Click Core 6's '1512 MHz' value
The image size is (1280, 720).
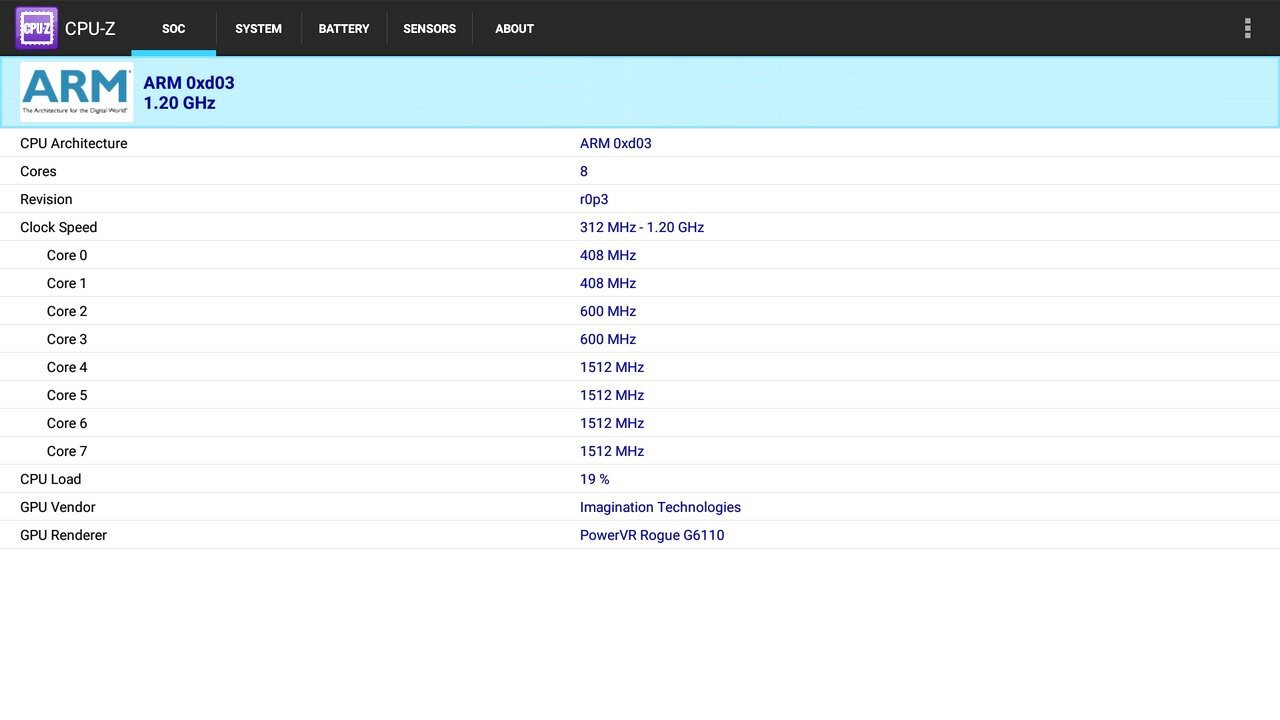tap(612, 423)
